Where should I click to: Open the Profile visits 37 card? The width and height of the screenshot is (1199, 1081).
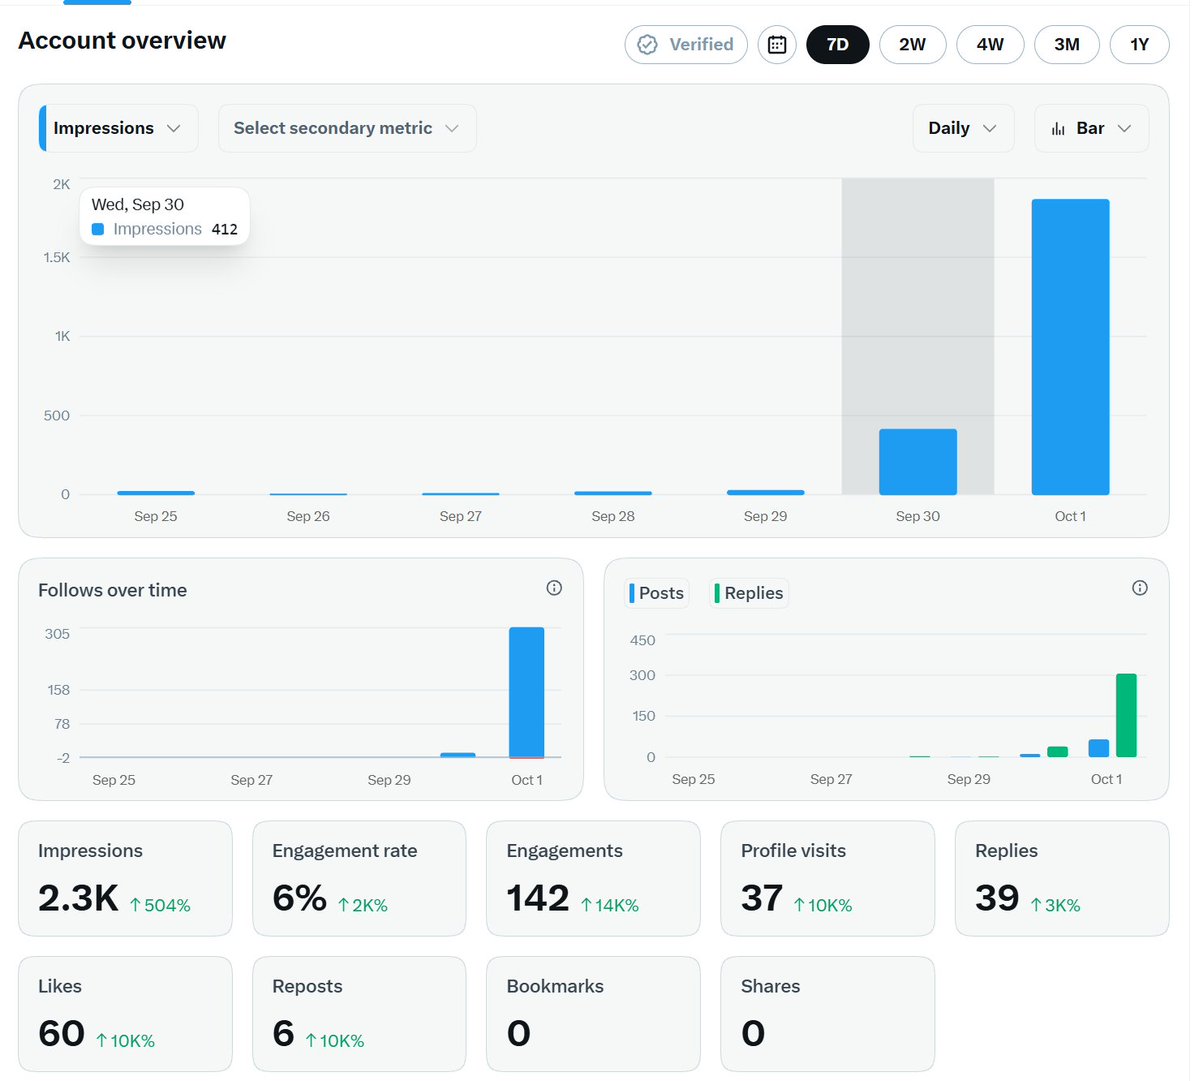pyautogui.click(x=827, y=878)
